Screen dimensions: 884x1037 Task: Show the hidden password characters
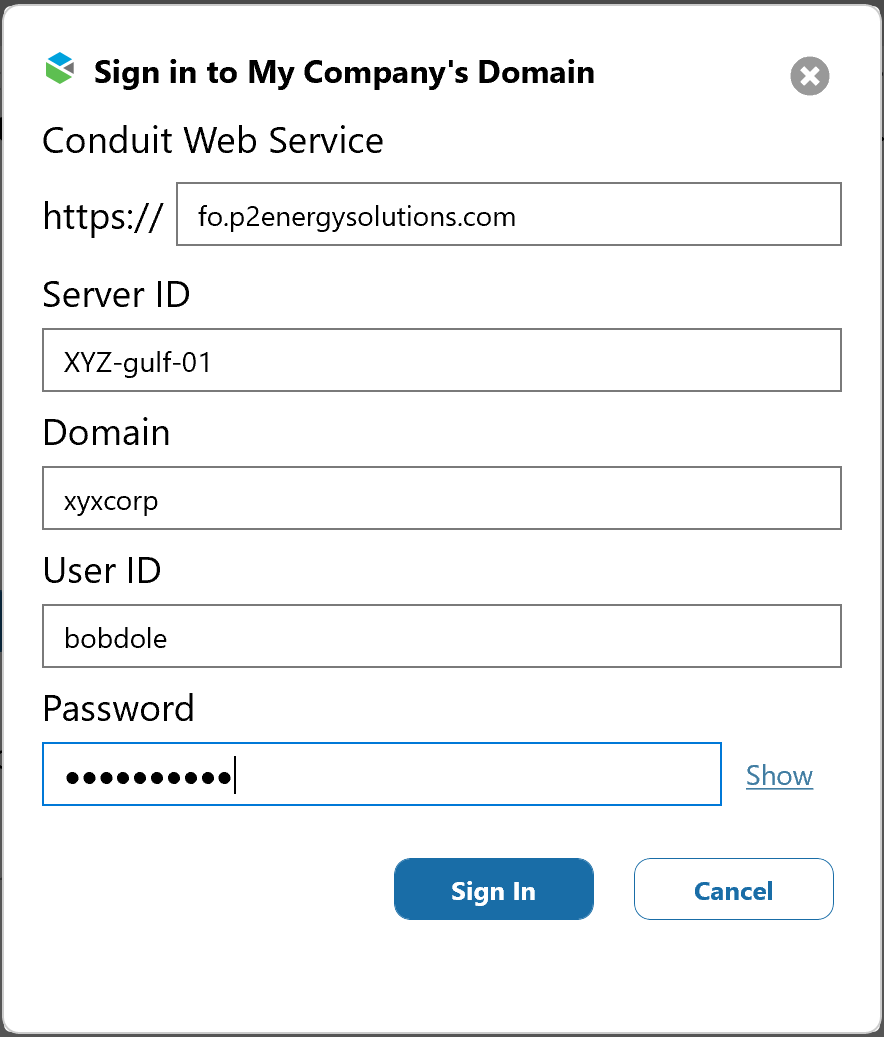pos(779,775)
